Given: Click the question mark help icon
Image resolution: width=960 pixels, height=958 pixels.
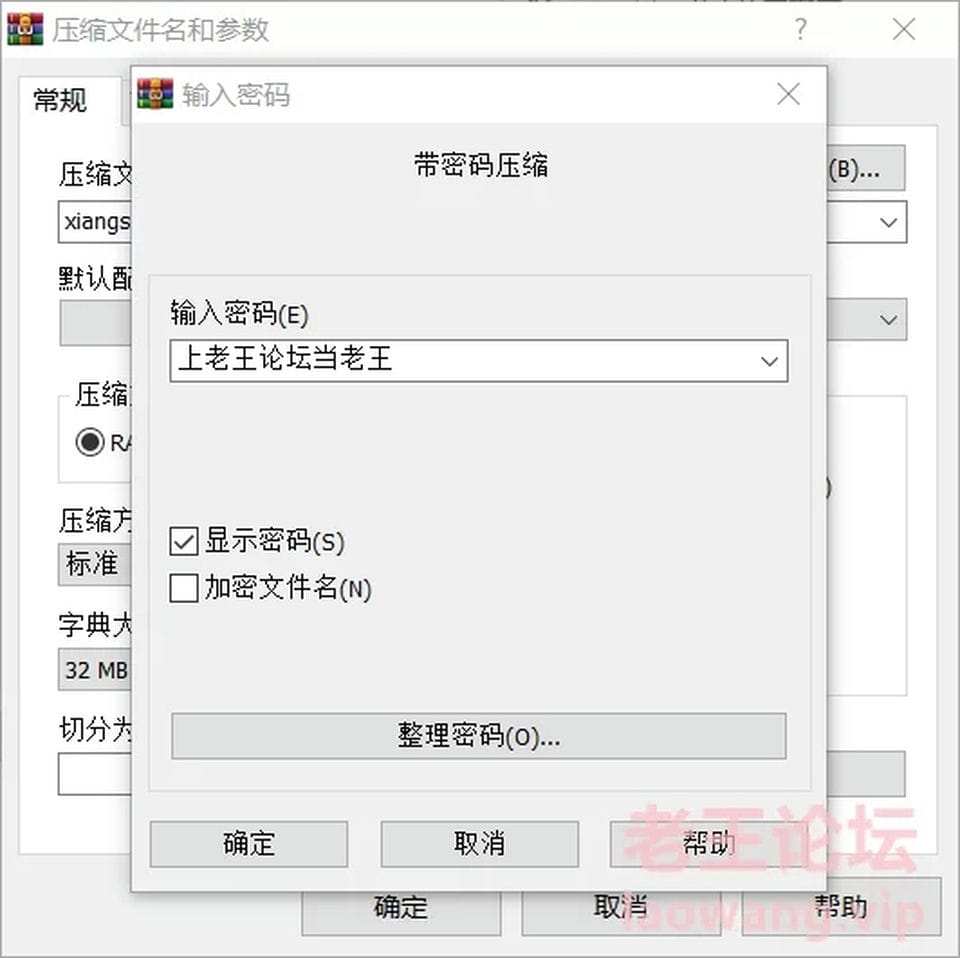Looking at the screenshot, I should click(800, 29).
